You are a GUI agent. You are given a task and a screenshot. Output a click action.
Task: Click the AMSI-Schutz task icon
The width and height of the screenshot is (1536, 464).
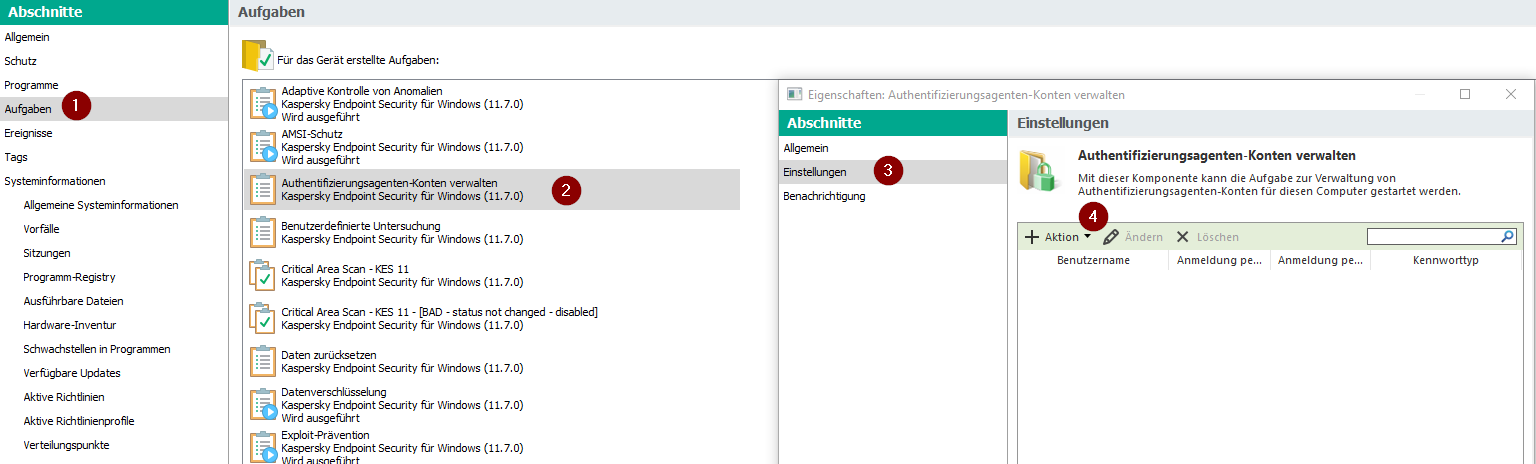click(262, 146)
